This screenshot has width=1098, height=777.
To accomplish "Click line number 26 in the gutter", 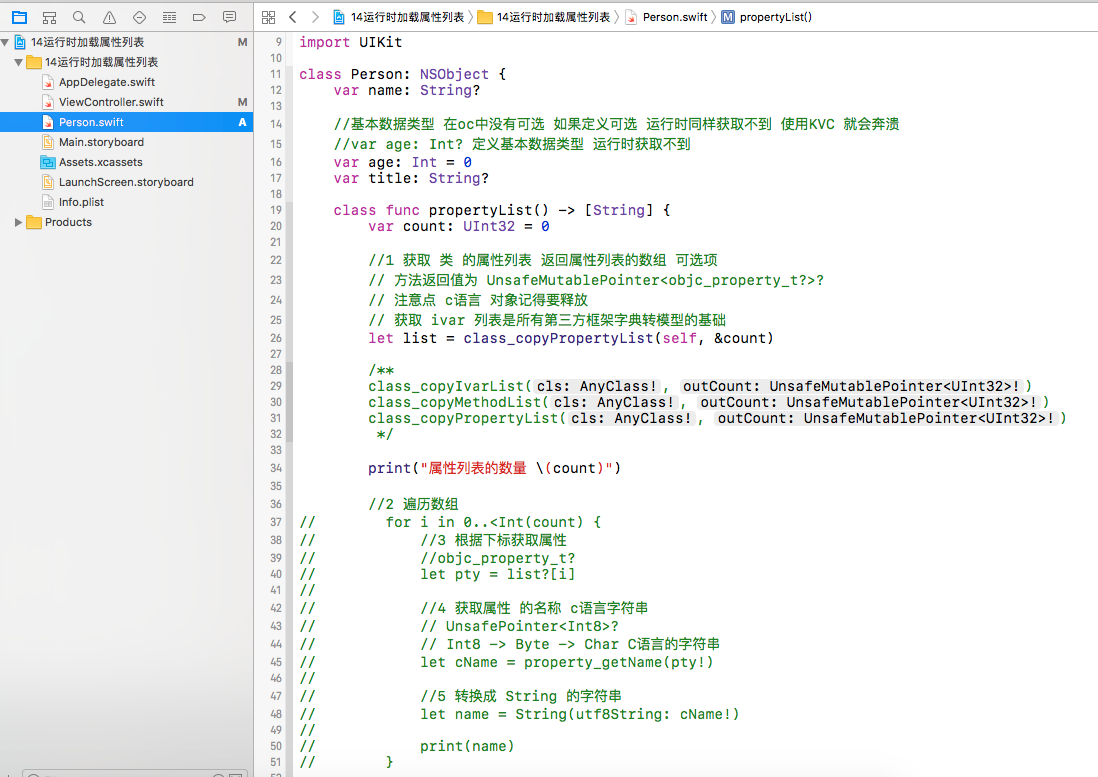I will point(276,338).
